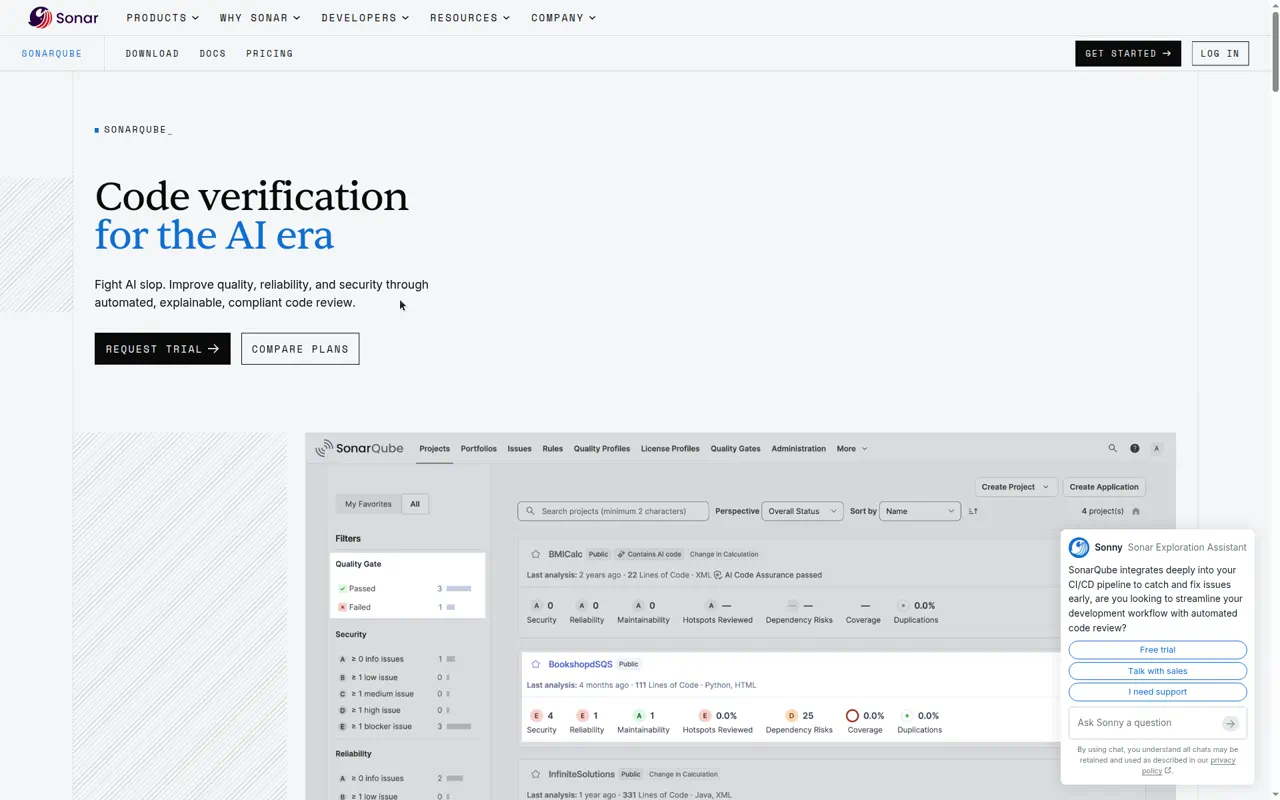The width and height of the screenshot is (1280, 800).
Task: Open the BookshopdSQS project link
Action: pos(580,664)
